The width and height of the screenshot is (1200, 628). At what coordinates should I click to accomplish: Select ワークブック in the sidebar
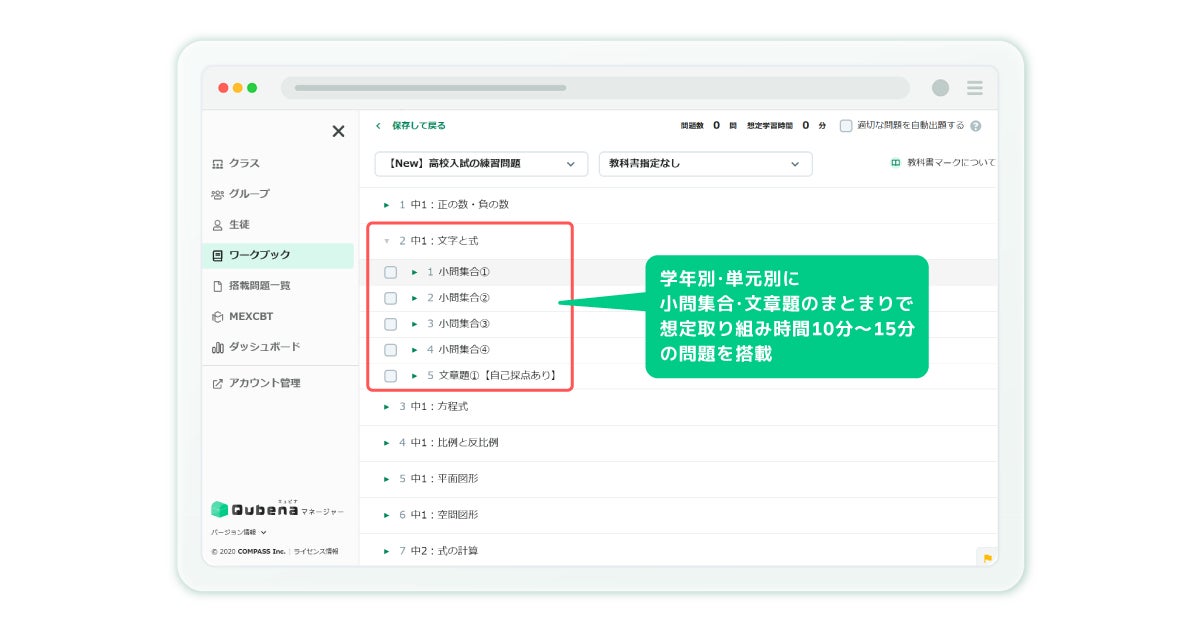[278, 256]
